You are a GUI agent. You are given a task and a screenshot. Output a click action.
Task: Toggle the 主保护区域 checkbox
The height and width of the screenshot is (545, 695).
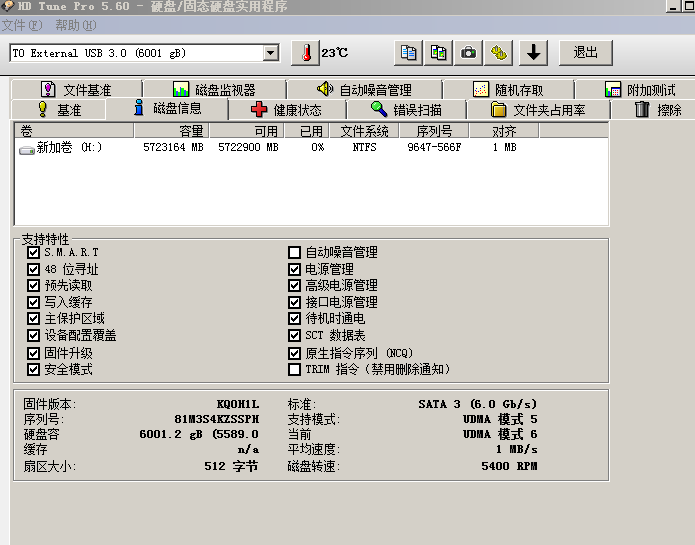coord(33,319)
